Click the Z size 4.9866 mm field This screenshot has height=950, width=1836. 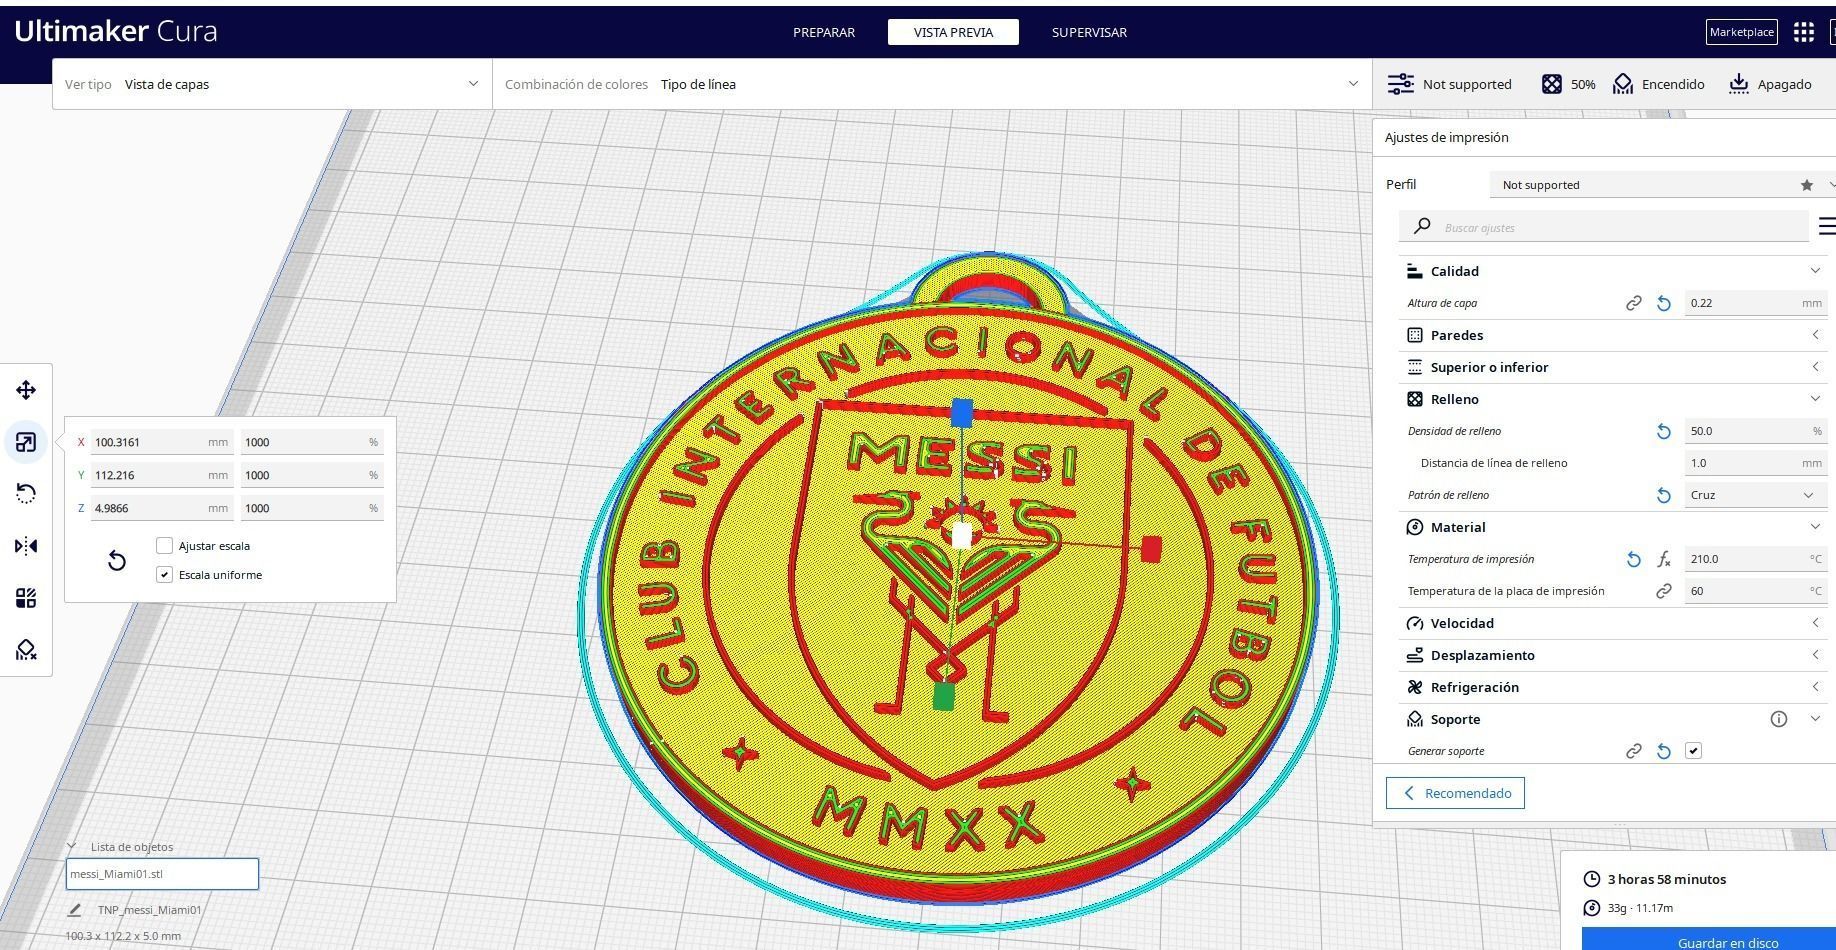click(x=162, y=508)
